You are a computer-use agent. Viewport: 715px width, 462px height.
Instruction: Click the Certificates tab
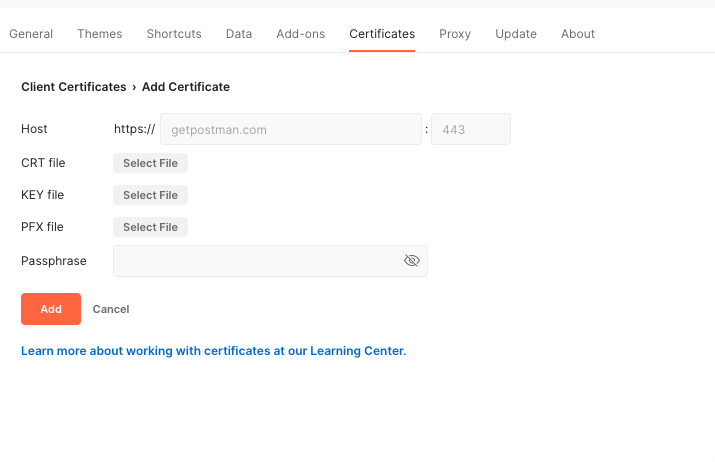(382, 34)
